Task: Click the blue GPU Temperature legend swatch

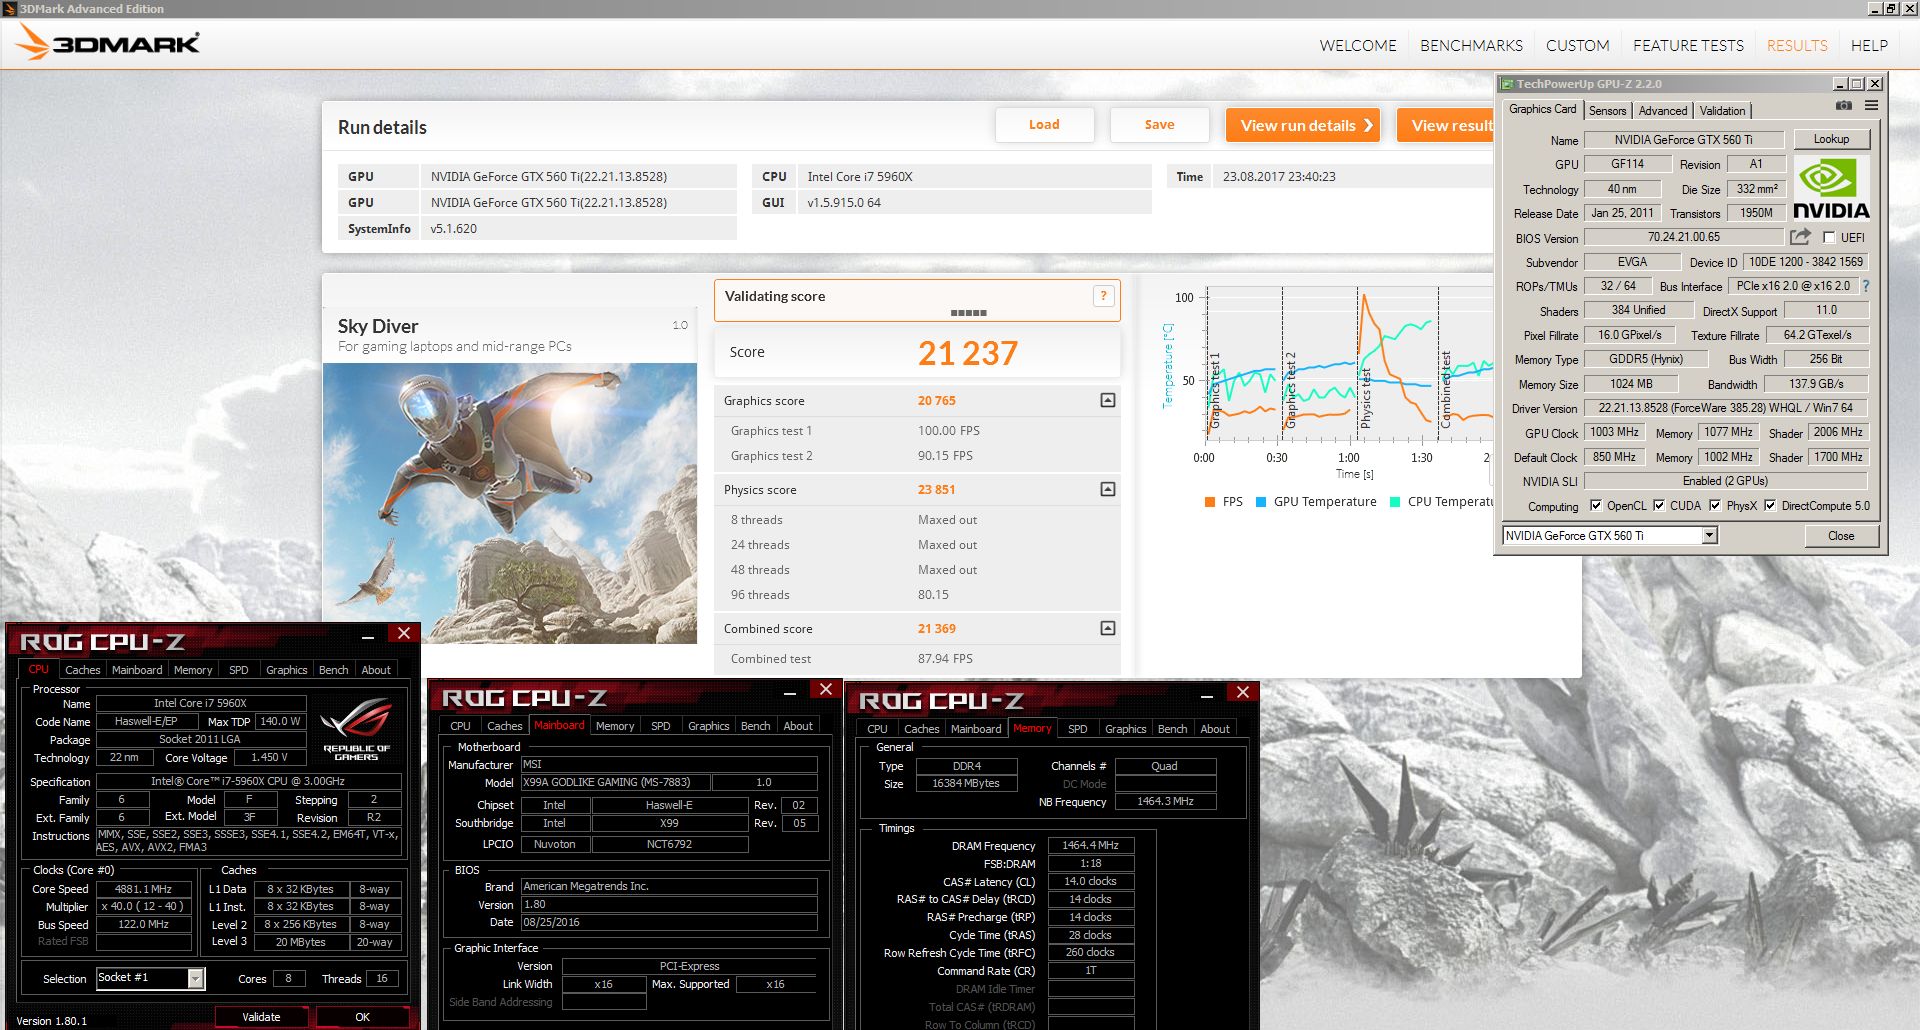Action: 1261,502
